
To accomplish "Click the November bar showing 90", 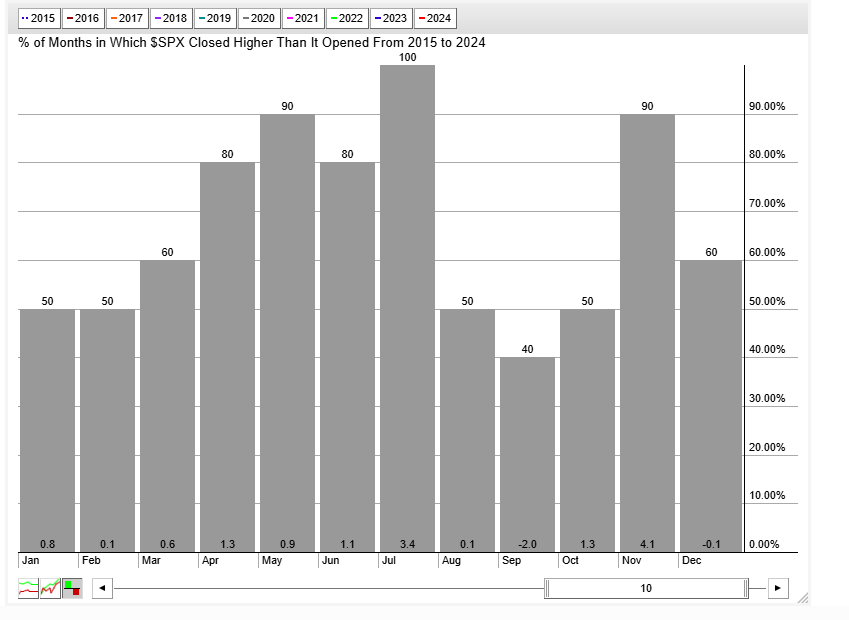I will (647, 330).
